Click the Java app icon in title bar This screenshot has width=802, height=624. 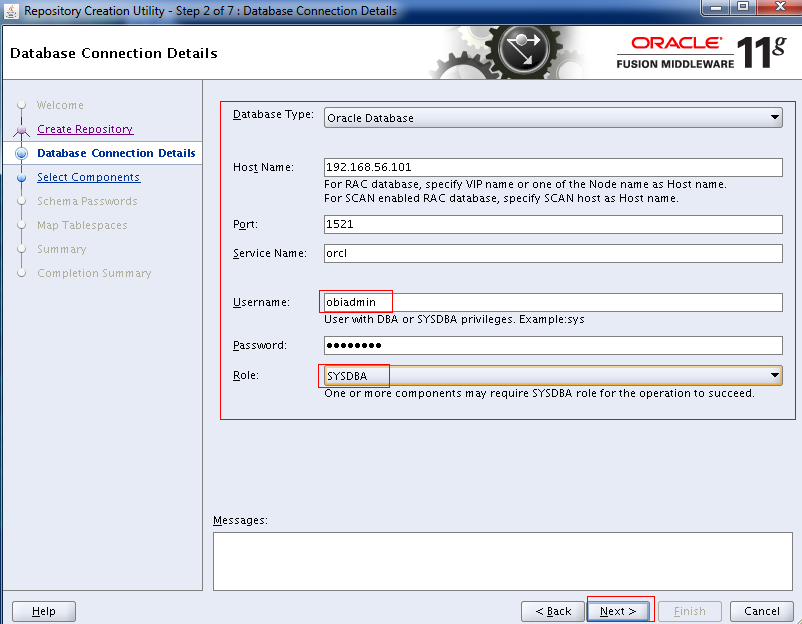pos(11,10)
